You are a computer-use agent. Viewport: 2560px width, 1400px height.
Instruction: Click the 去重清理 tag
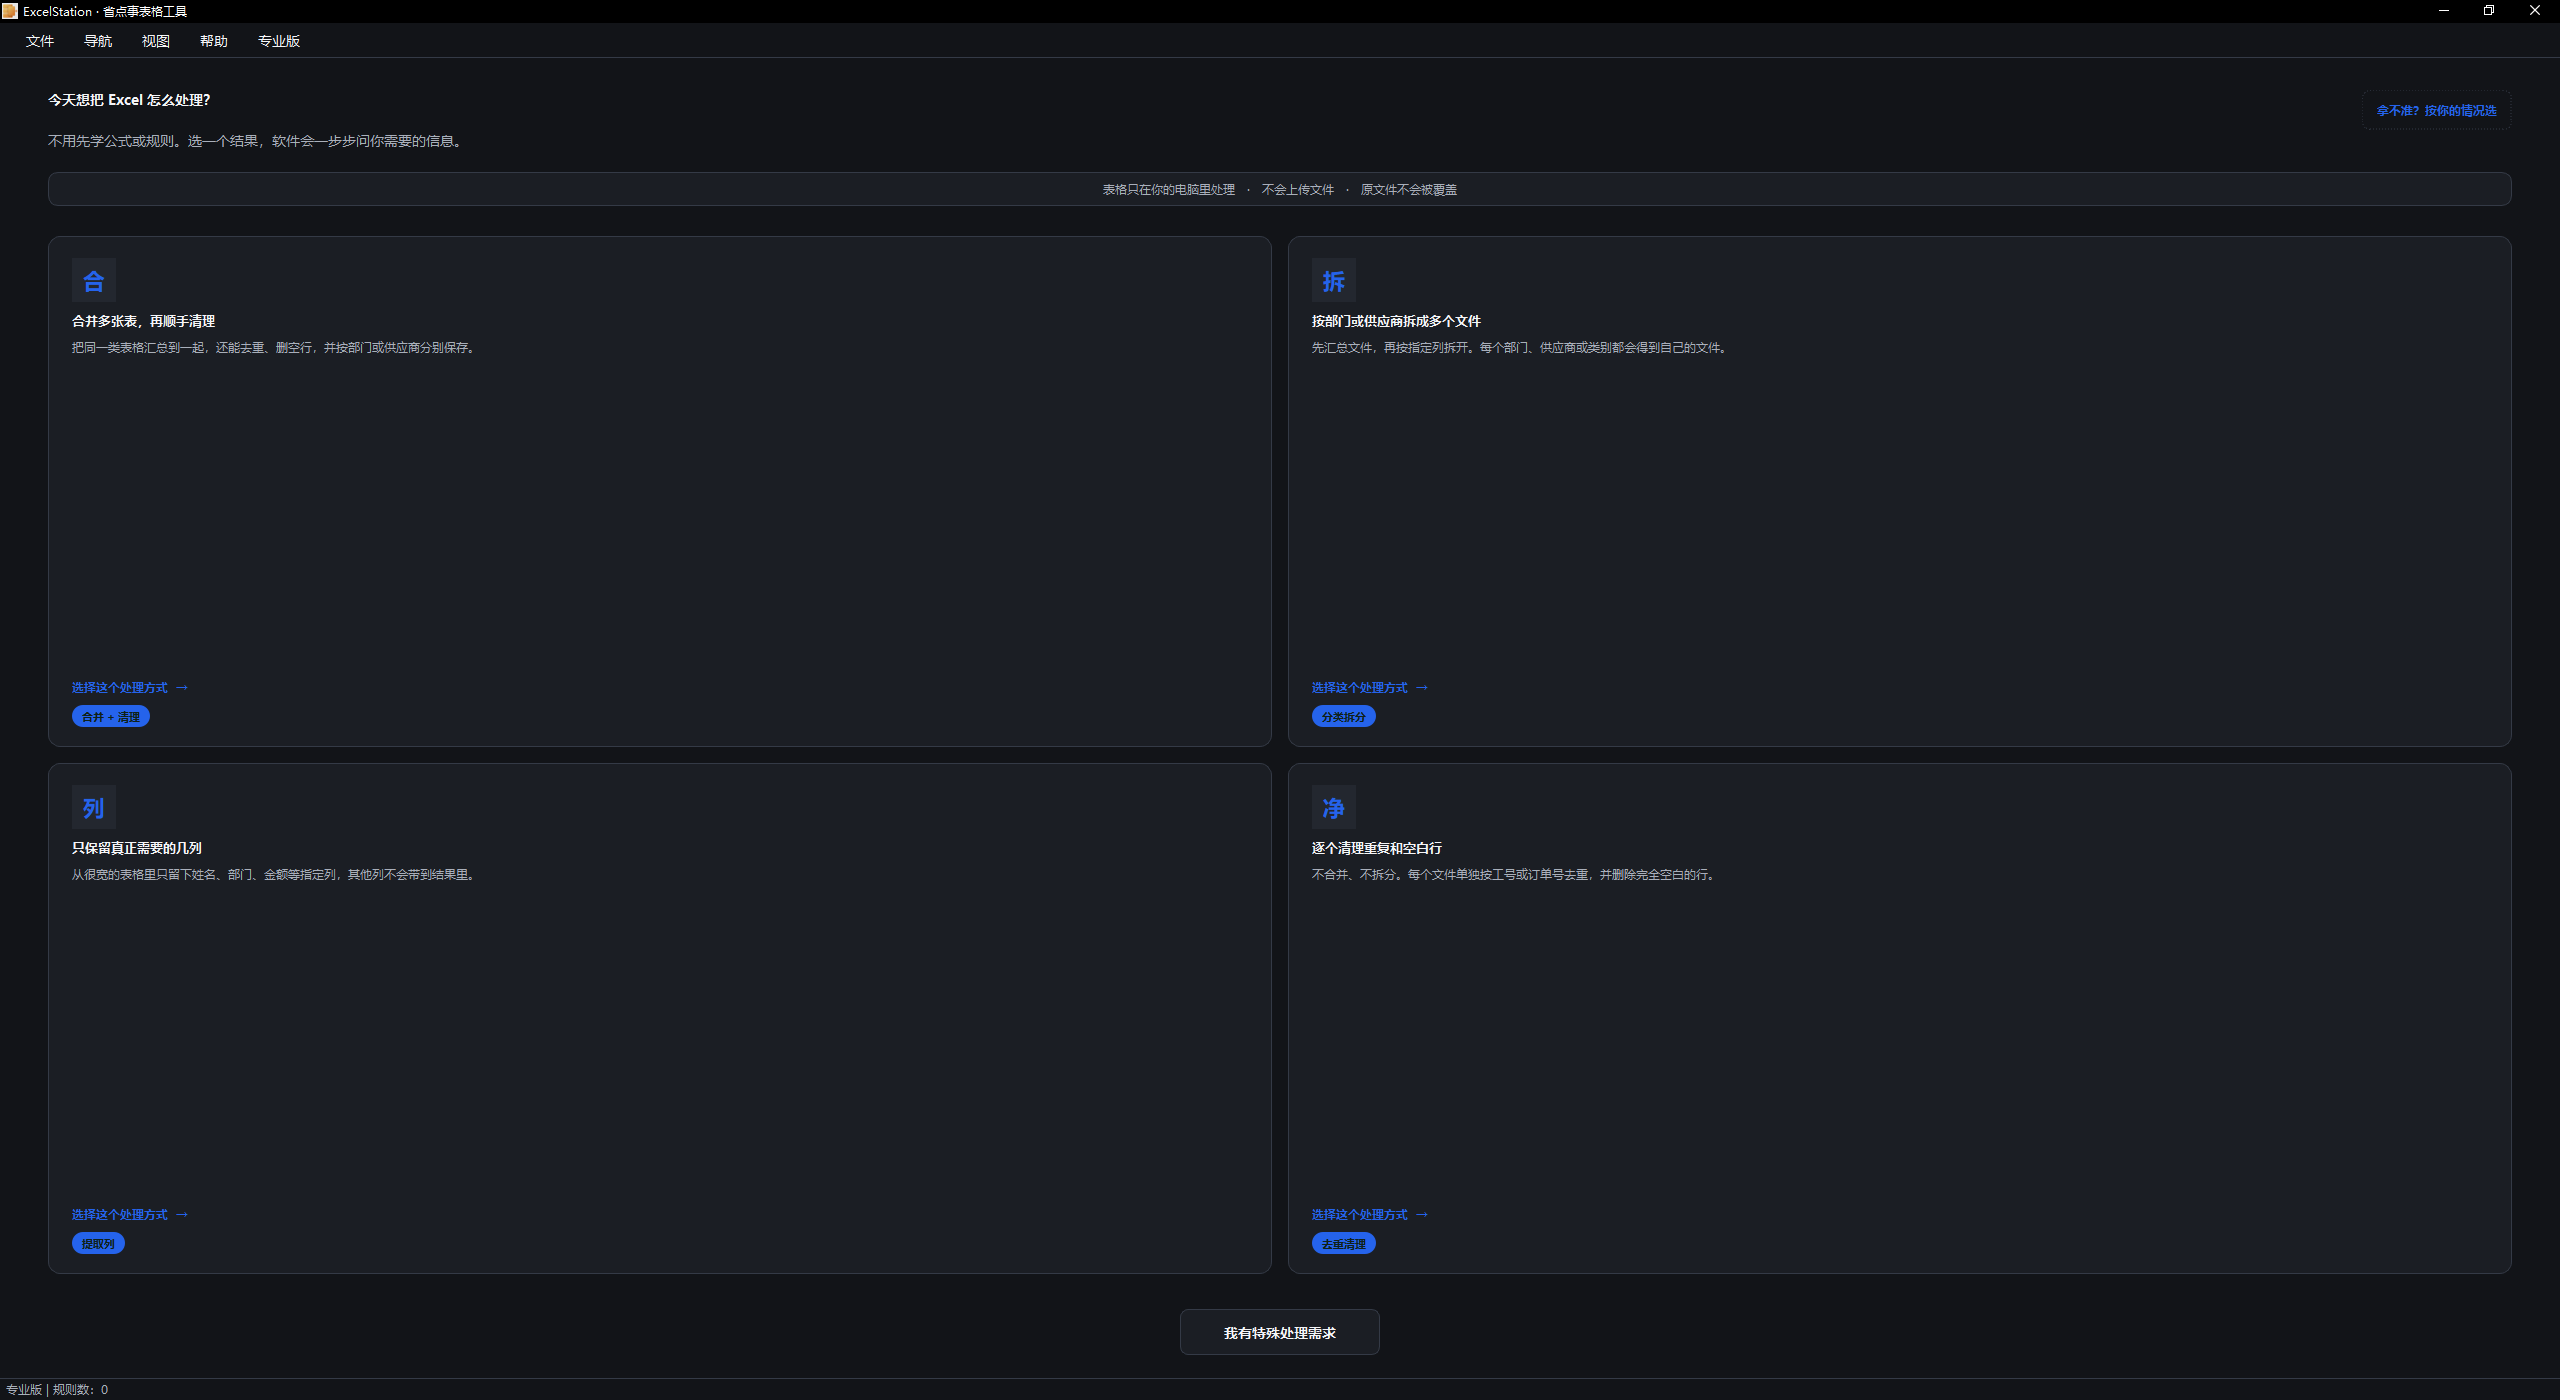point(1344,1244)
